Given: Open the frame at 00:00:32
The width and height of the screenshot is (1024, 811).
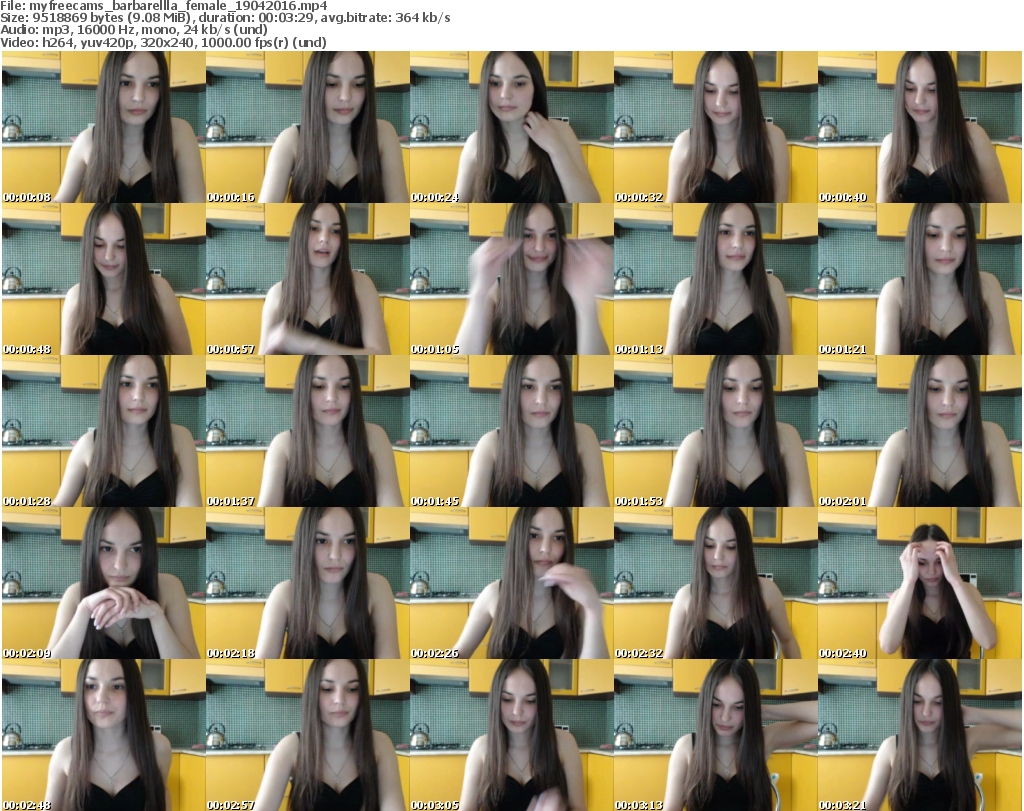Looking at the screenshot, I should pos(716,127).
